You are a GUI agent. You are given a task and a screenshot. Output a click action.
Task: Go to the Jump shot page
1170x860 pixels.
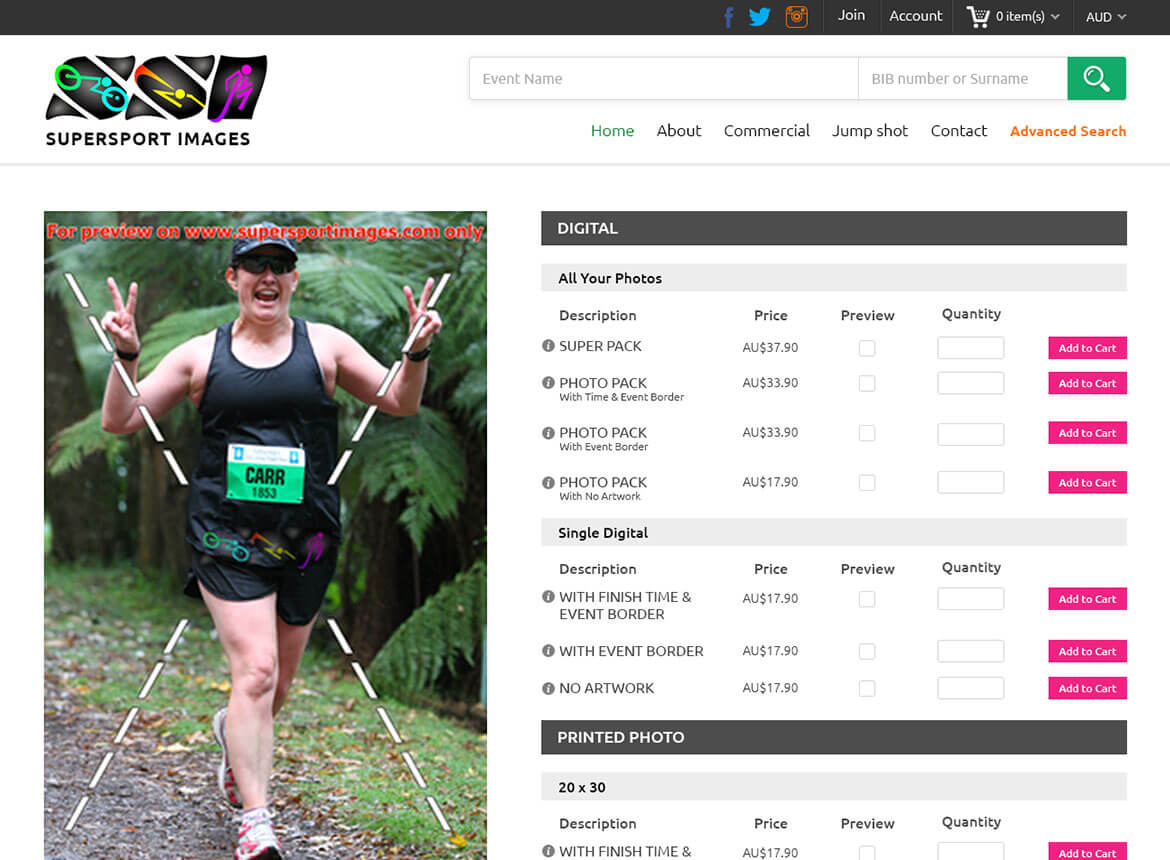[x=870, y=131]
